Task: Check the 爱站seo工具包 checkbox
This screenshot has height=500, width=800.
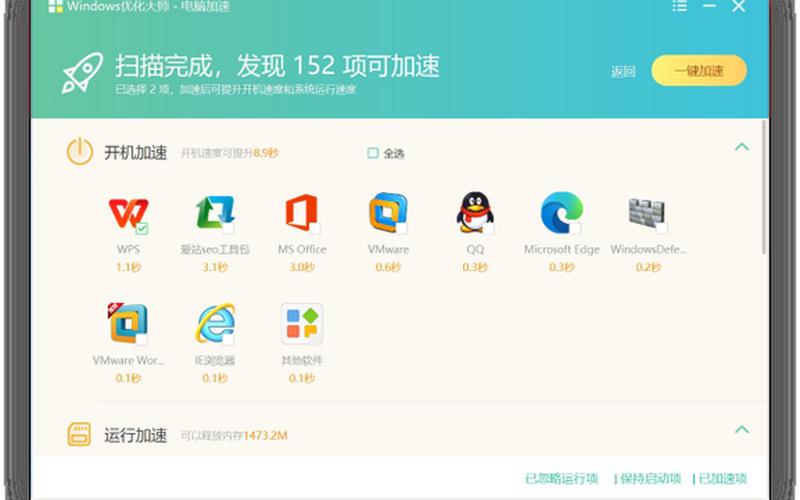Action: coord(229,228)
